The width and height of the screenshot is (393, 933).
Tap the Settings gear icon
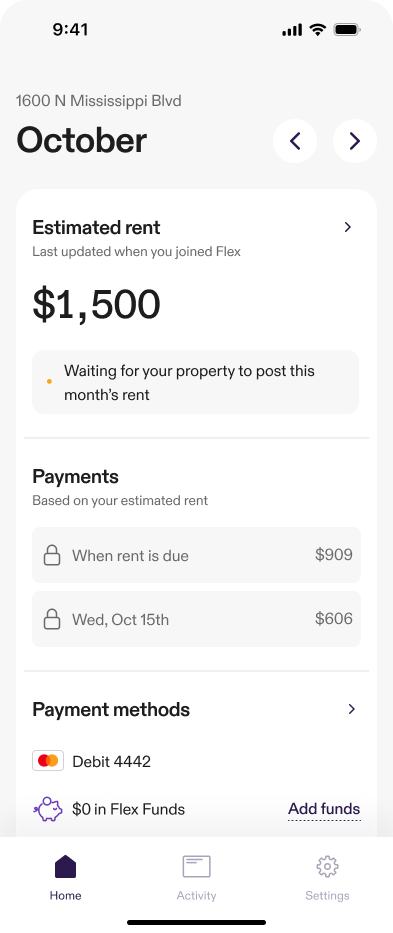(x=327, y=866)
